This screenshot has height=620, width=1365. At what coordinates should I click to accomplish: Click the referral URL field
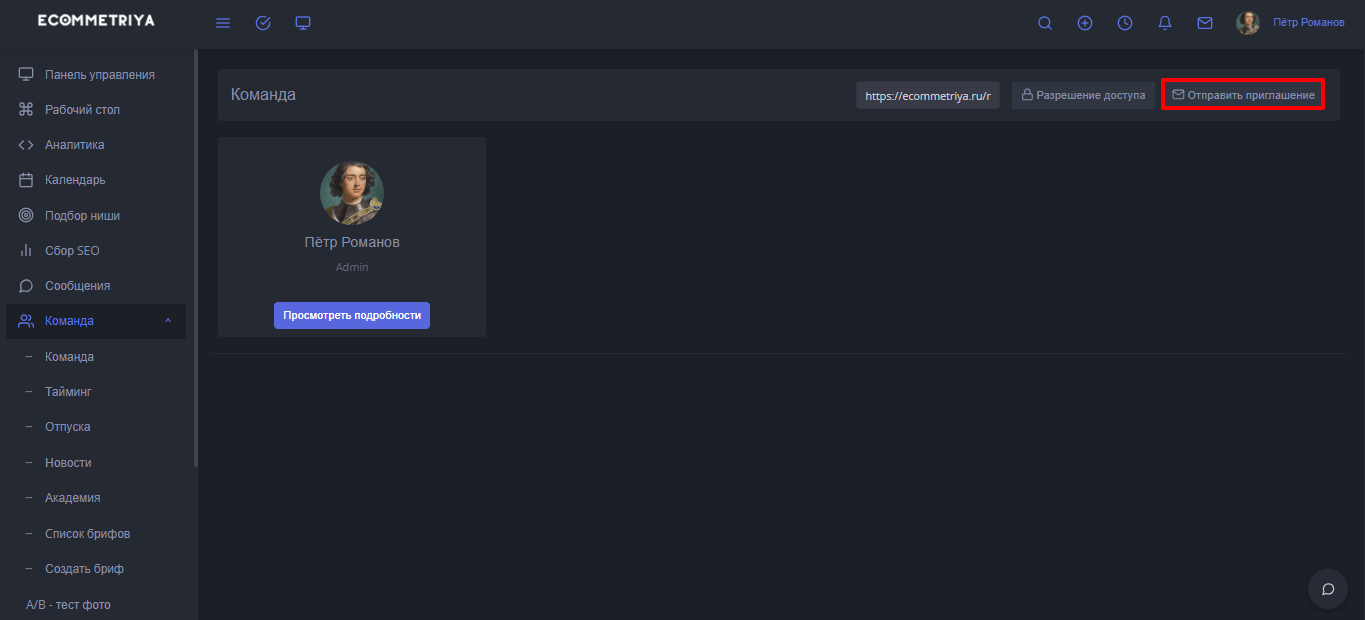click(927, 96)
